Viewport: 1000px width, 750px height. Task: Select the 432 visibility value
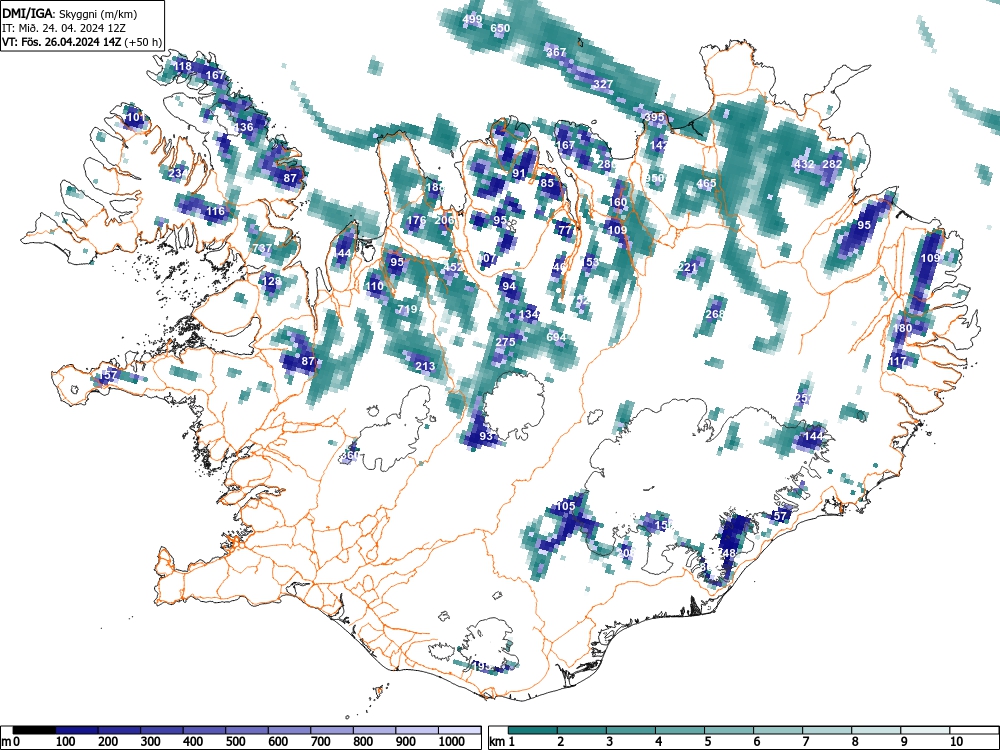(804, 164)
